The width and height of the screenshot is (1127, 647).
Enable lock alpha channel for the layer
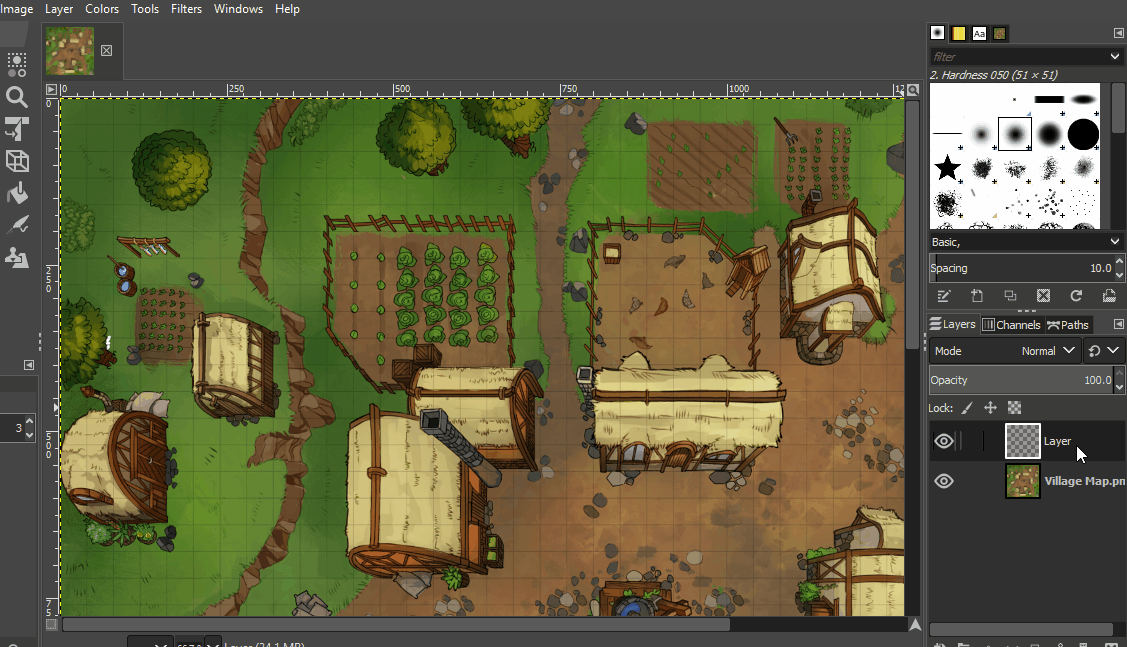[1014, 407]
